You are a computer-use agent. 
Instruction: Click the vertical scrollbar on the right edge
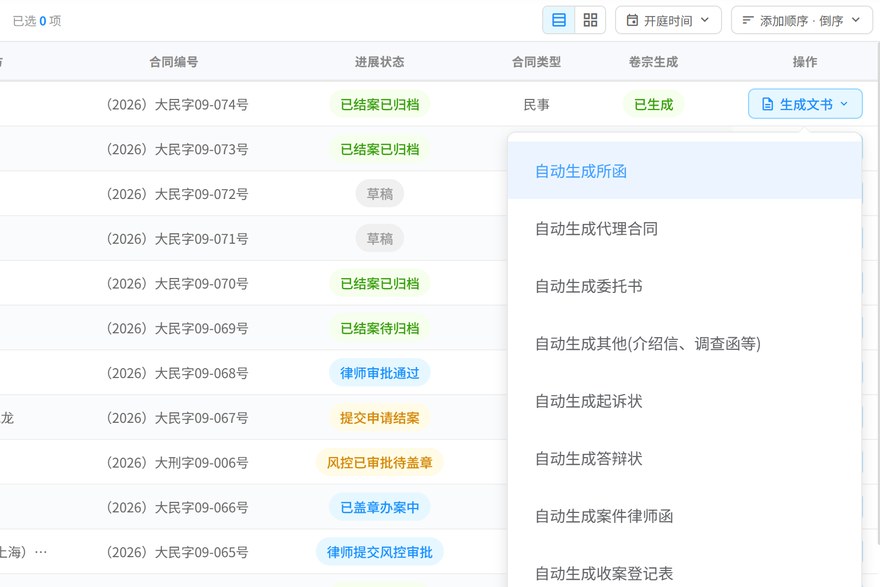click(x=877, y=292)
